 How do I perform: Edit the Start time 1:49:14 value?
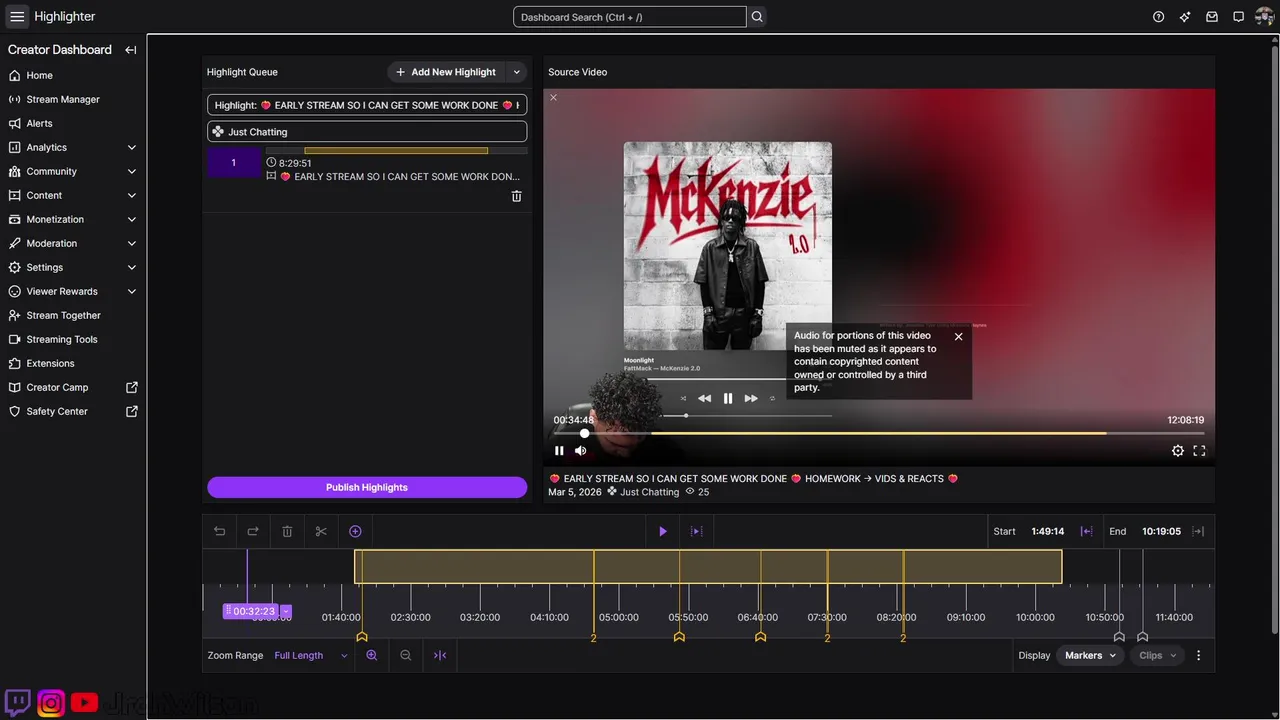(x=1047, y=532)
